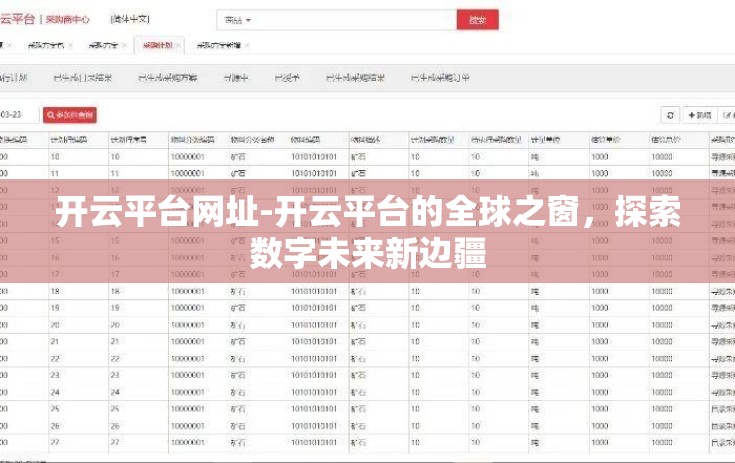The image size is (735, 463).
Task: Click the refresh icon above the table
Action: (x=670, y=115)
